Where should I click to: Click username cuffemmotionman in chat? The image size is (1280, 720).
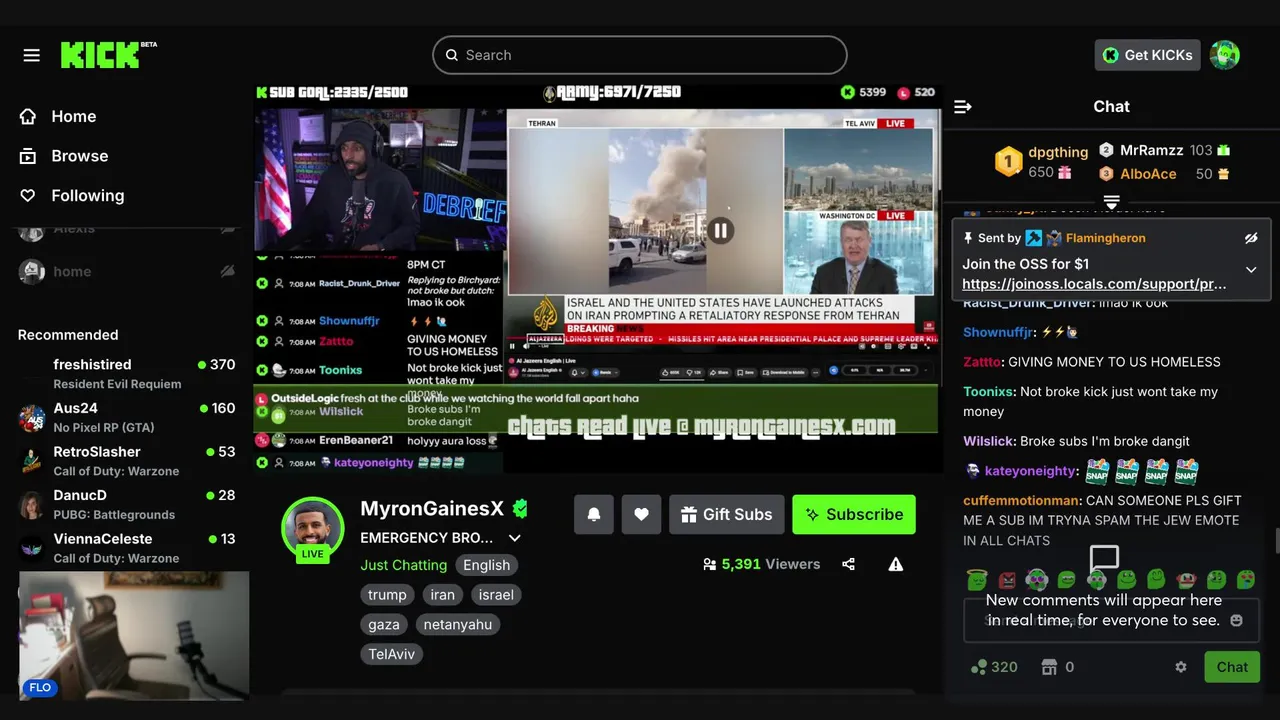(1022, 500)
